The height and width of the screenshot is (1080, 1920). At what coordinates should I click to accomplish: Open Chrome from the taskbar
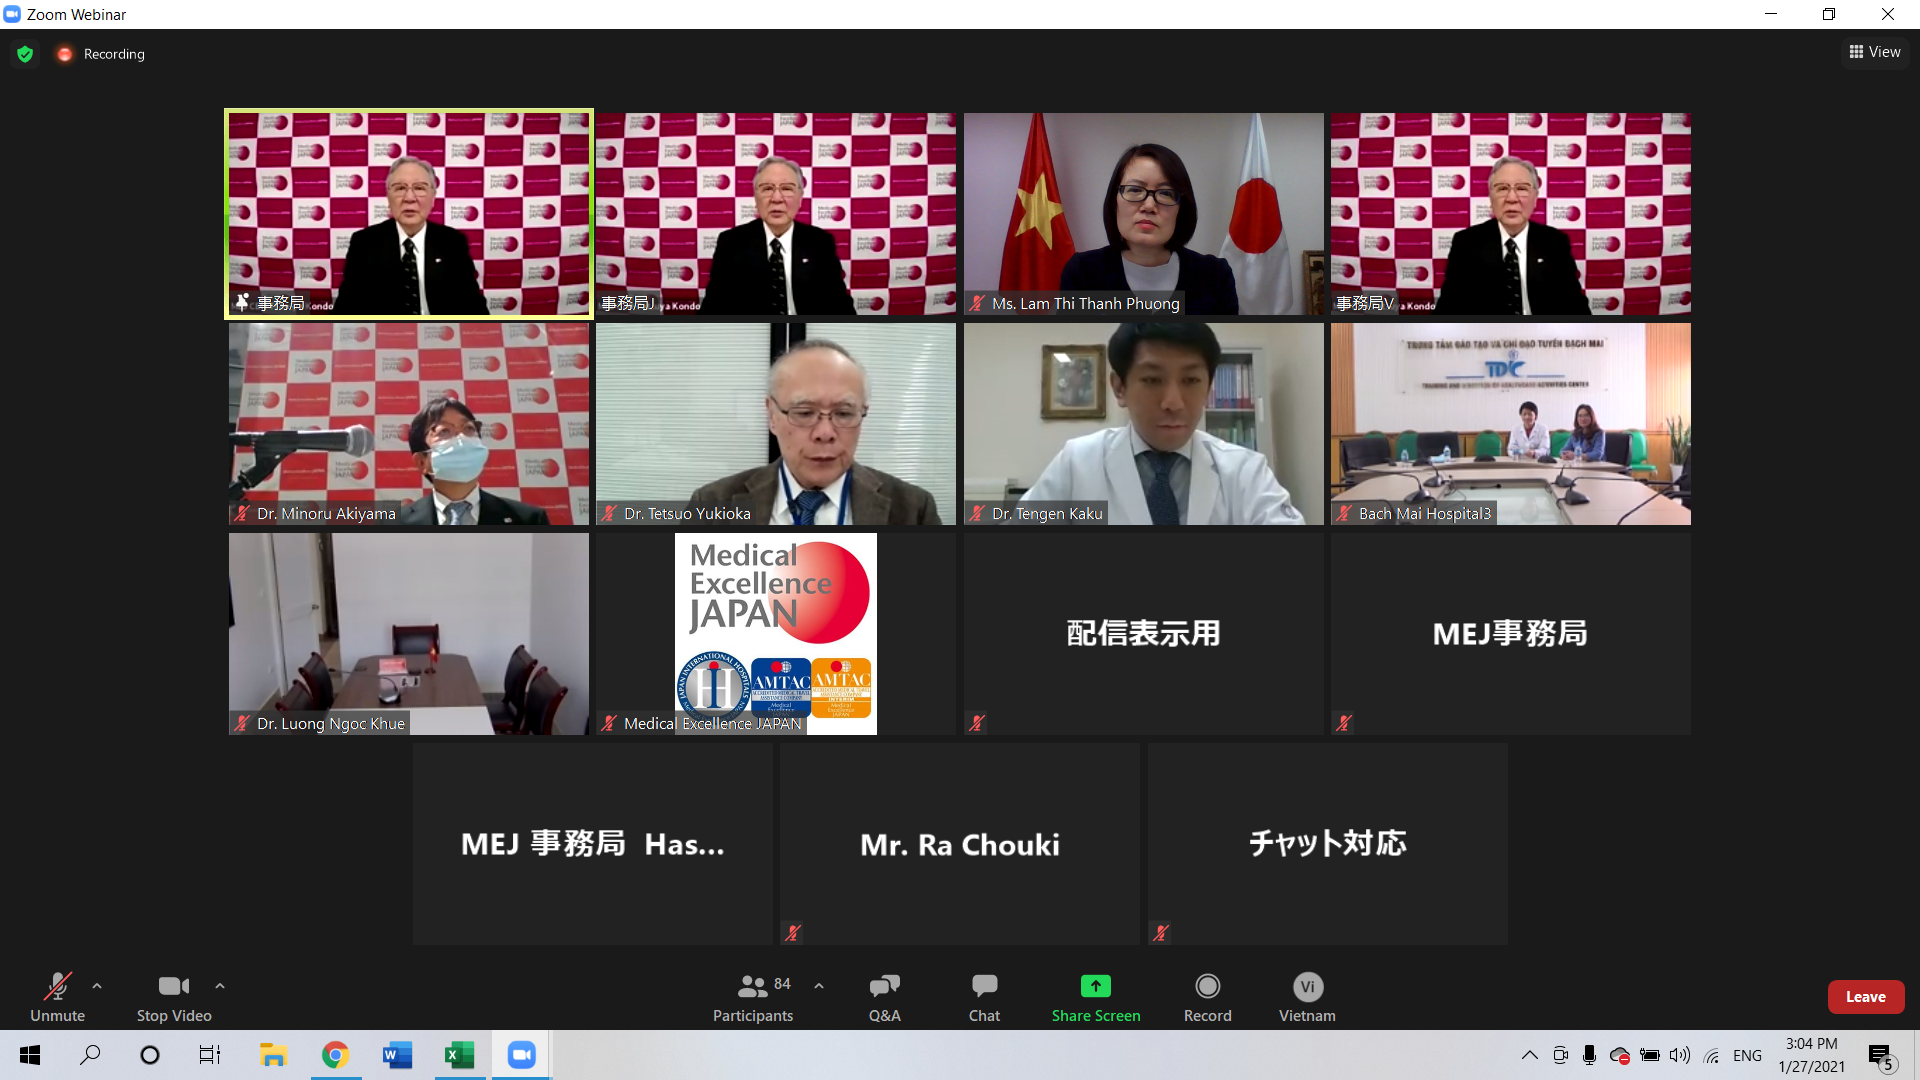click(335, 1055)
